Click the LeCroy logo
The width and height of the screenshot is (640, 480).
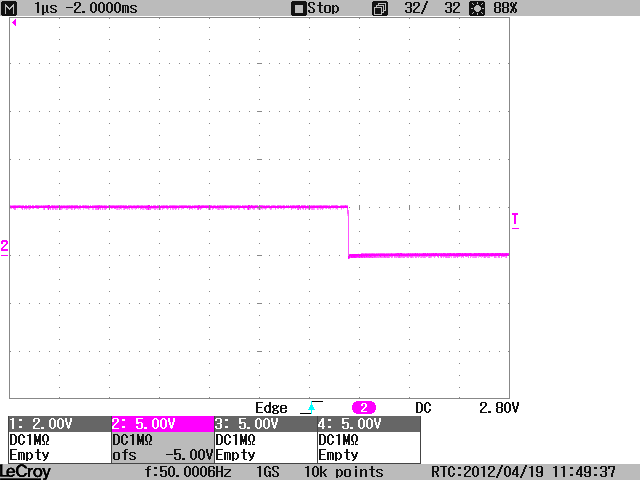(25, 472)
